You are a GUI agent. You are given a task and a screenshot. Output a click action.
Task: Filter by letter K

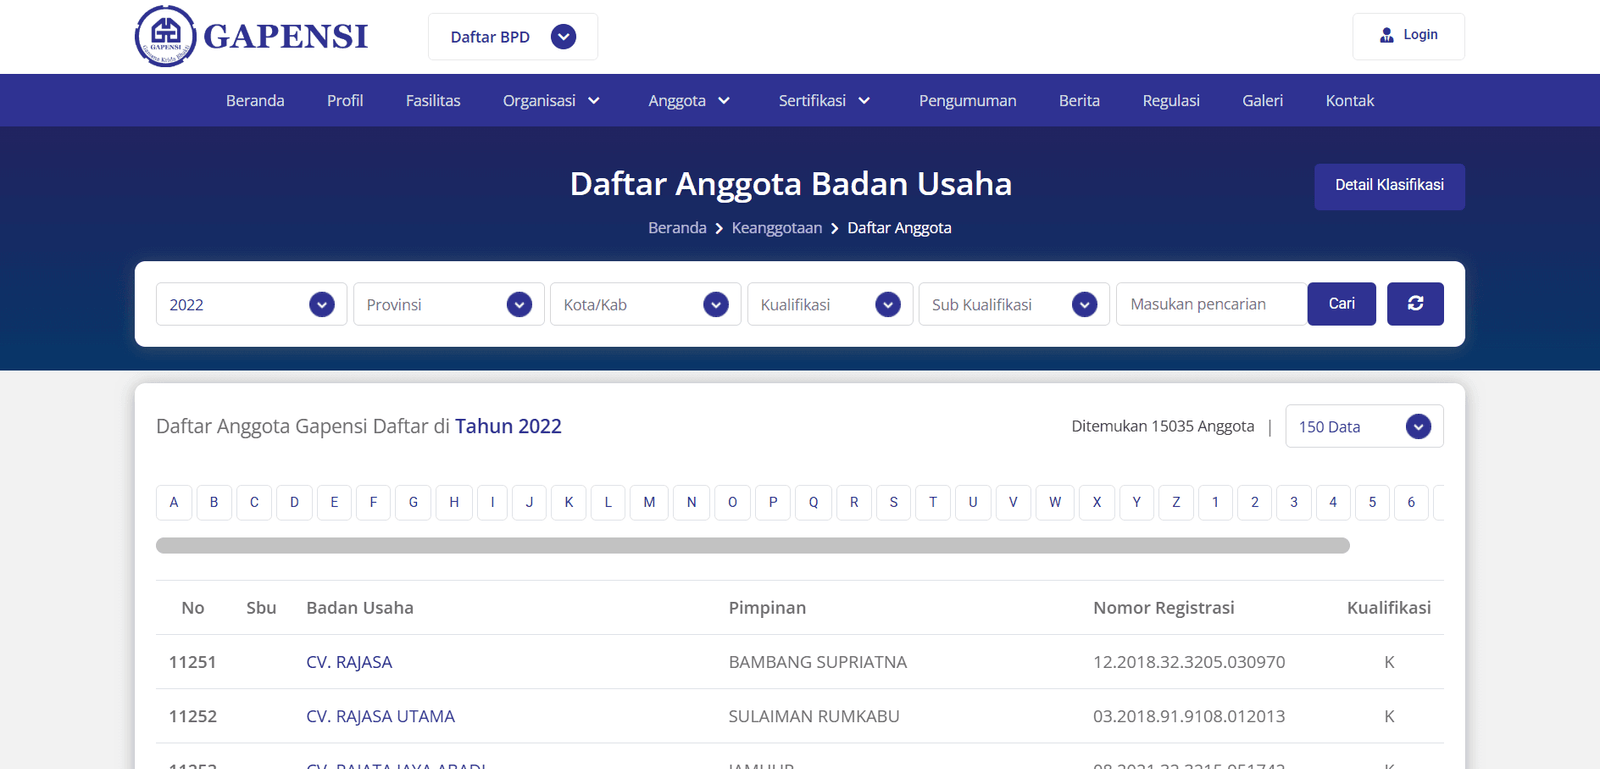(x=569, y=502)
